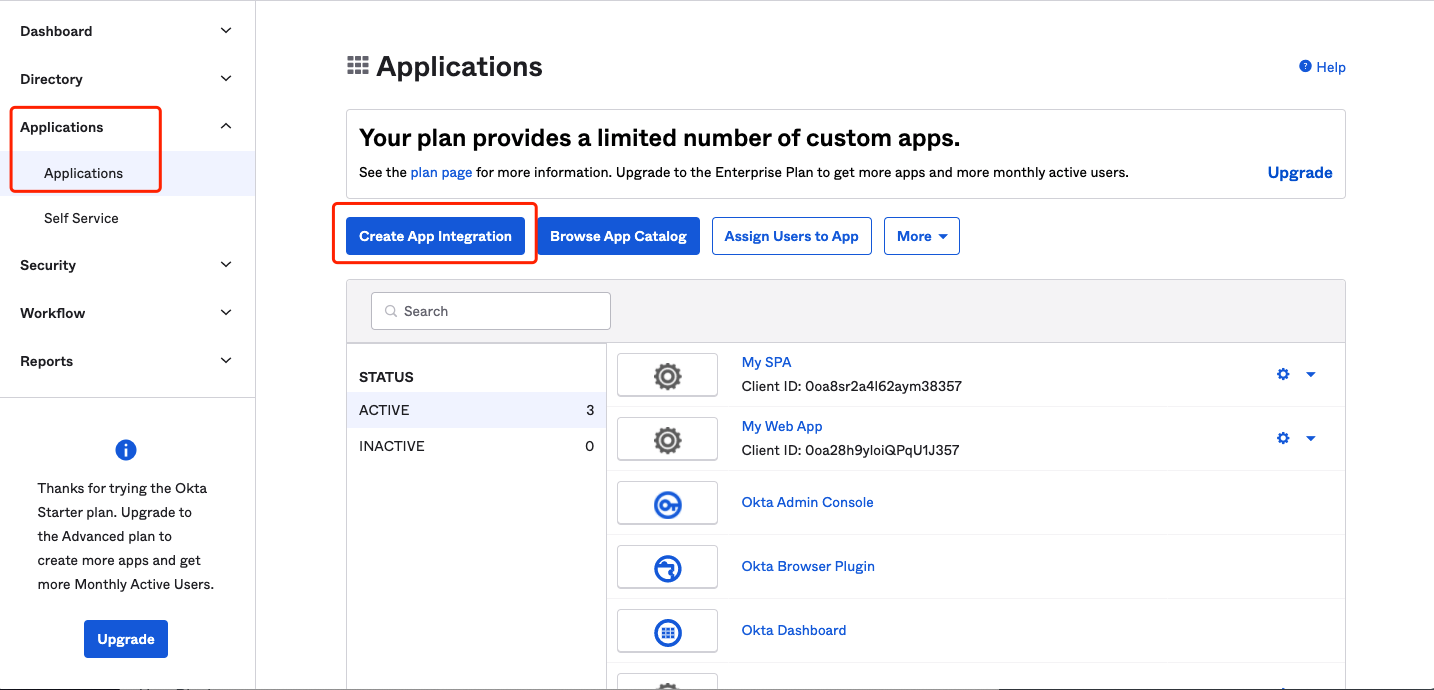Open the plan page link

coord(441,172)
